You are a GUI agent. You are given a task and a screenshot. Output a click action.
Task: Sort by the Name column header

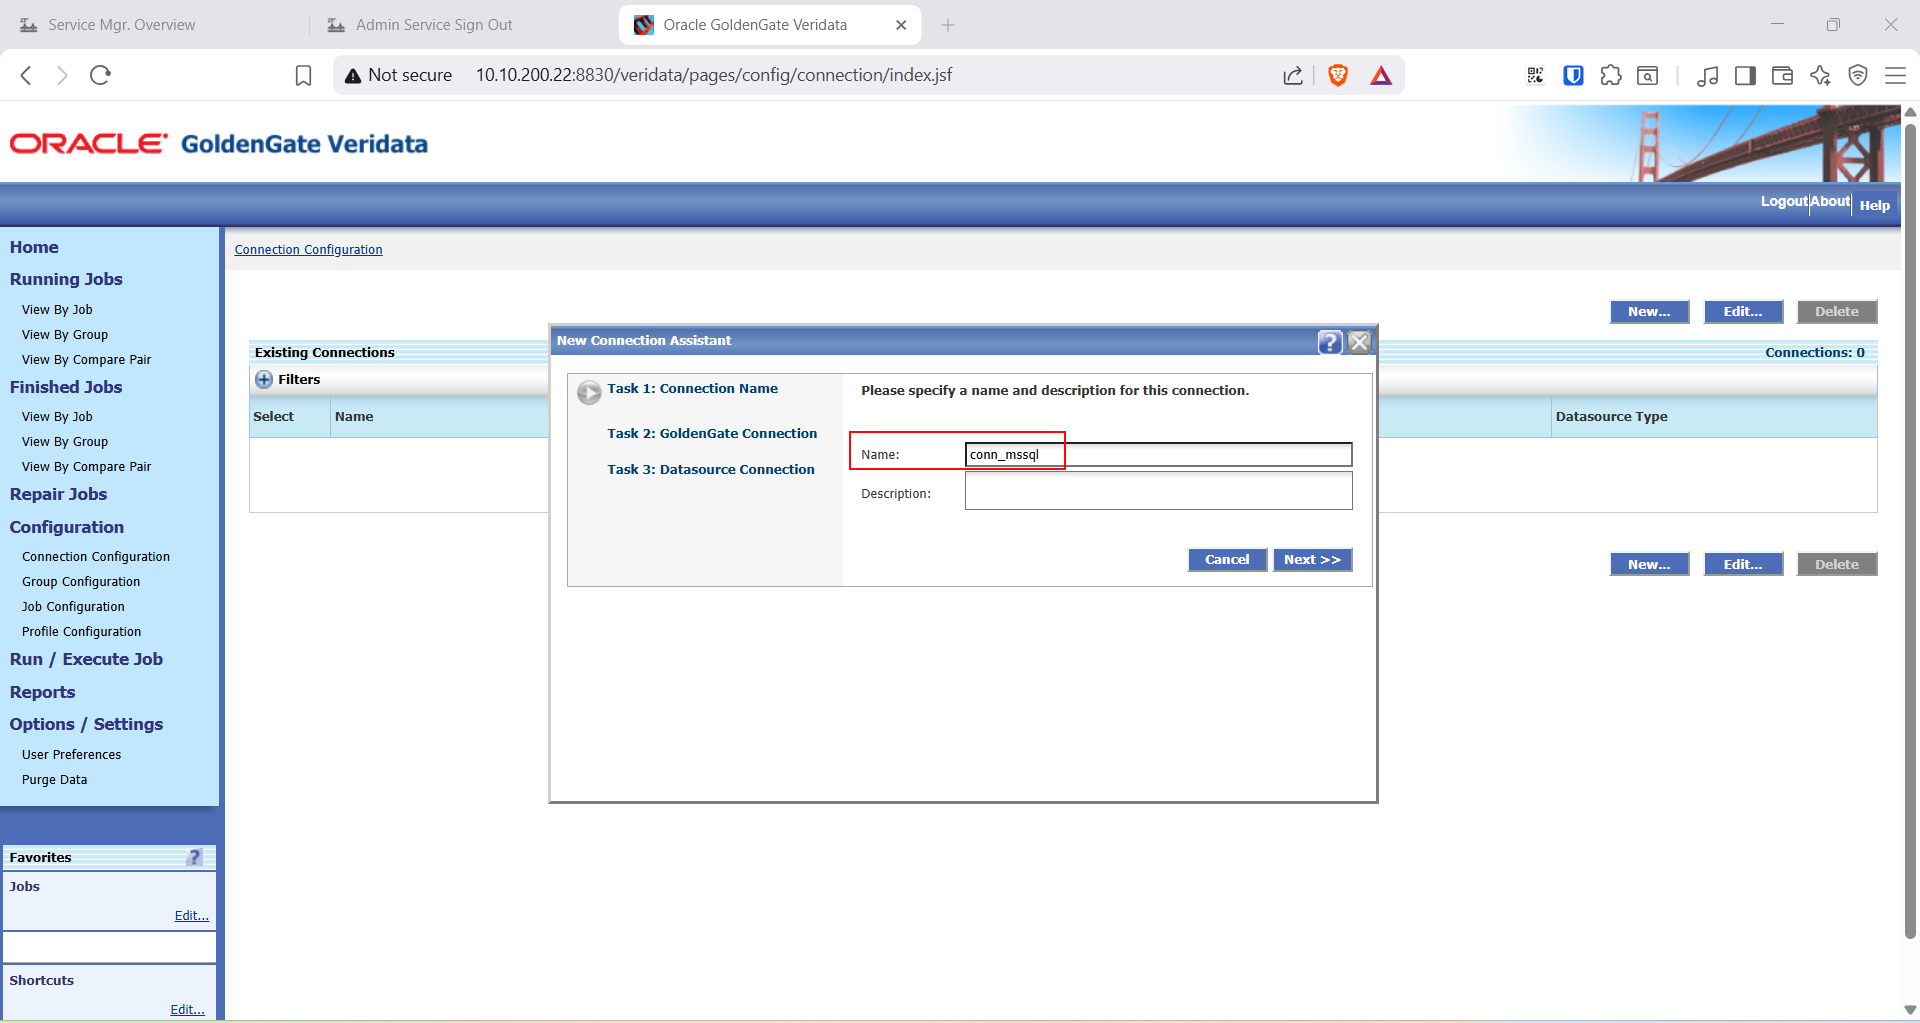pyautogui.click(x=354, y=417)
